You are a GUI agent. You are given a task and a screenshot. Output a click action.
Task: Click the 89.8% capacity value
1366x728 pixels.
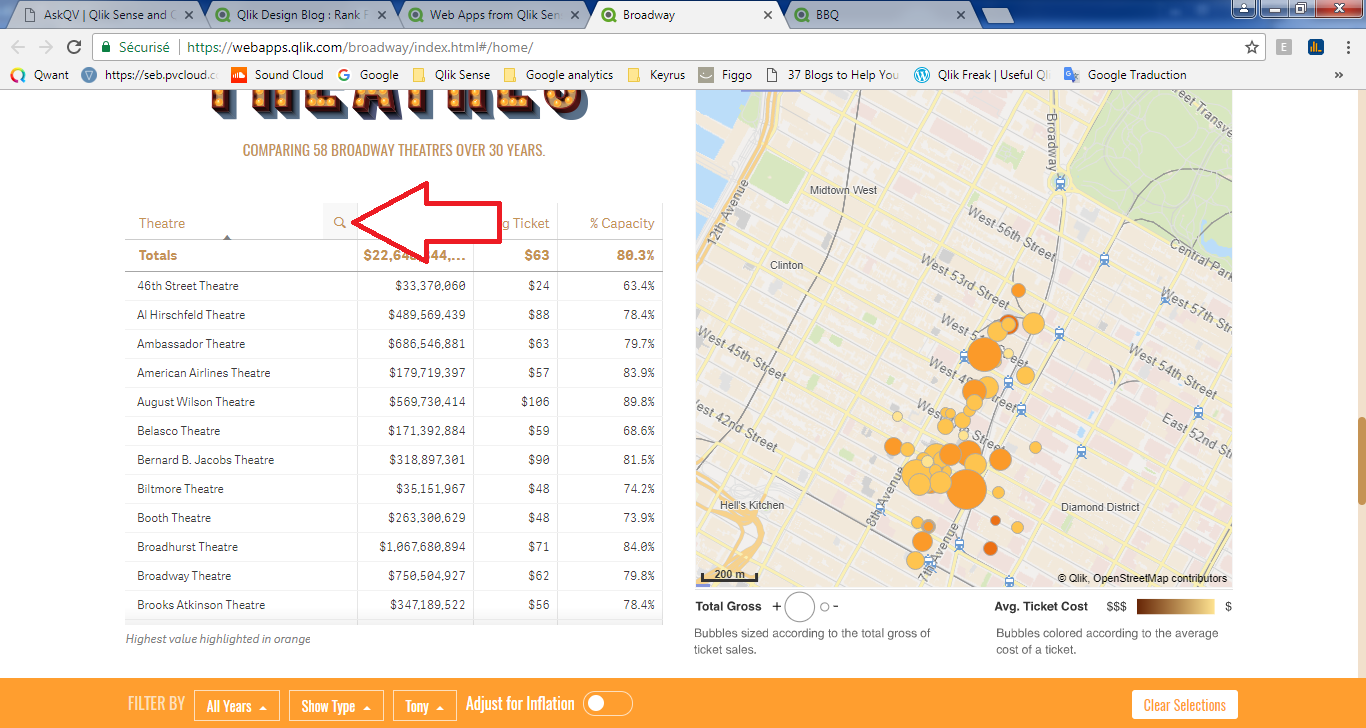click(638, 402)
